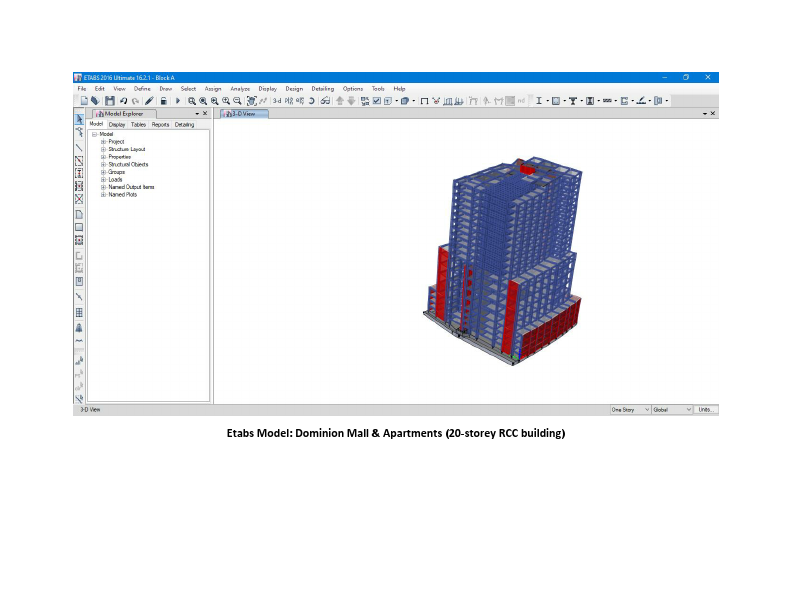
Task: Close the Model Explorer panel
Action: click(205, 114)
